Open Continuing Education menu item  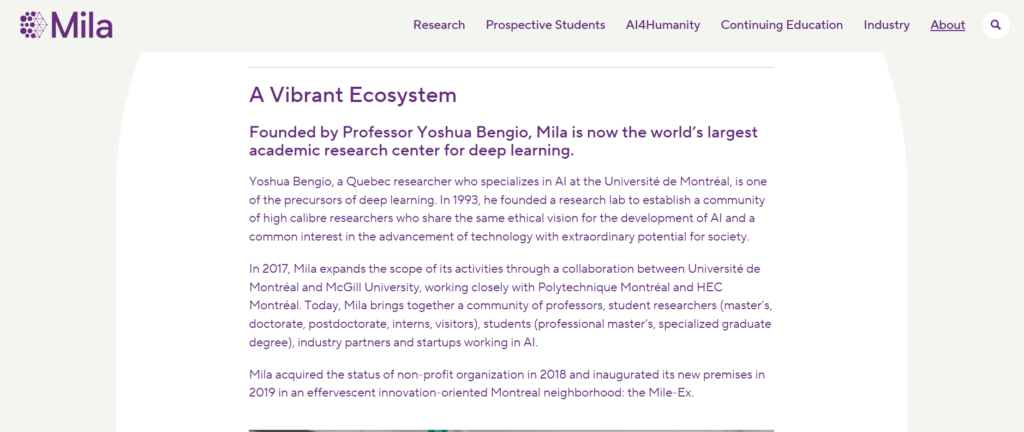point(782,25)
